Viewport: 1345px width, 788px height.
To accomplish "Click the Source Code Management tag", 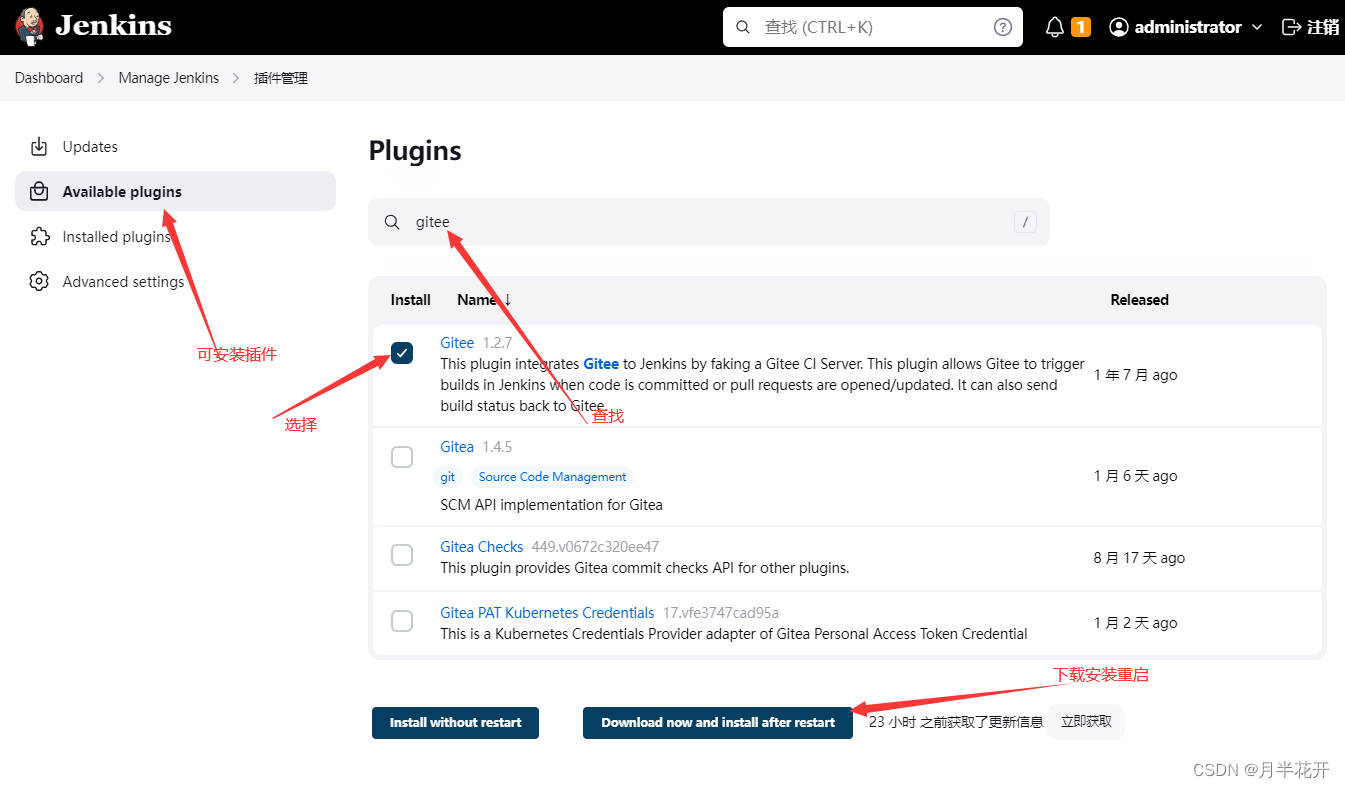I will (552, 477).
